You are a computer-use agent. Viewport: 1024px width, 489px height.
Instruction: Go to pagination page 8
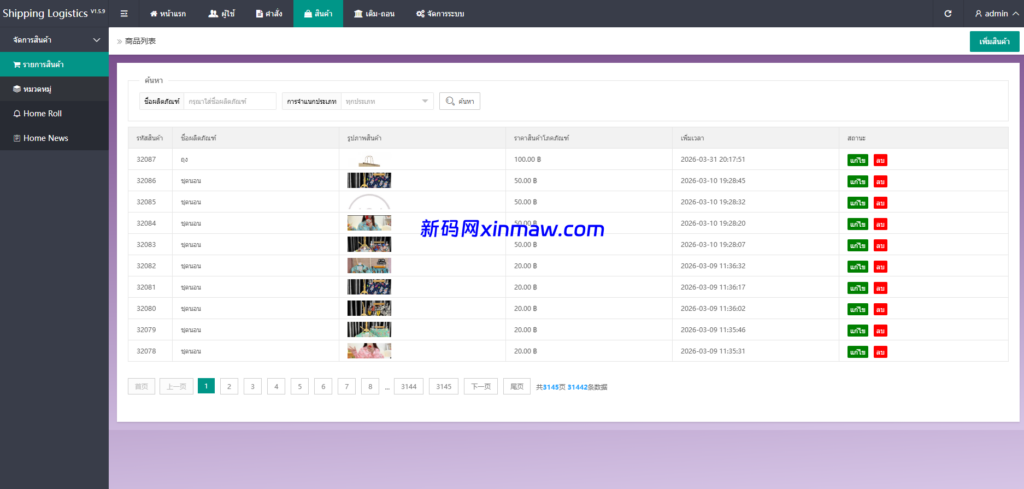(x=370, y=386)
